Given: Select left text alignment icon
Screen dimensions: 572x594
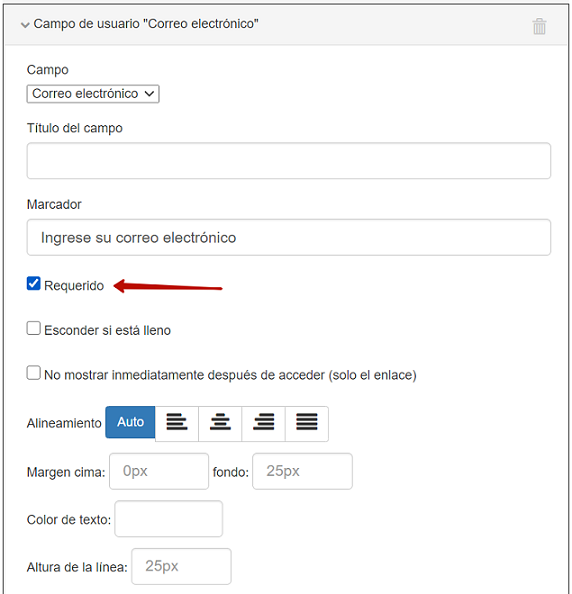Looking at the screenshot, I should (177, 424).
